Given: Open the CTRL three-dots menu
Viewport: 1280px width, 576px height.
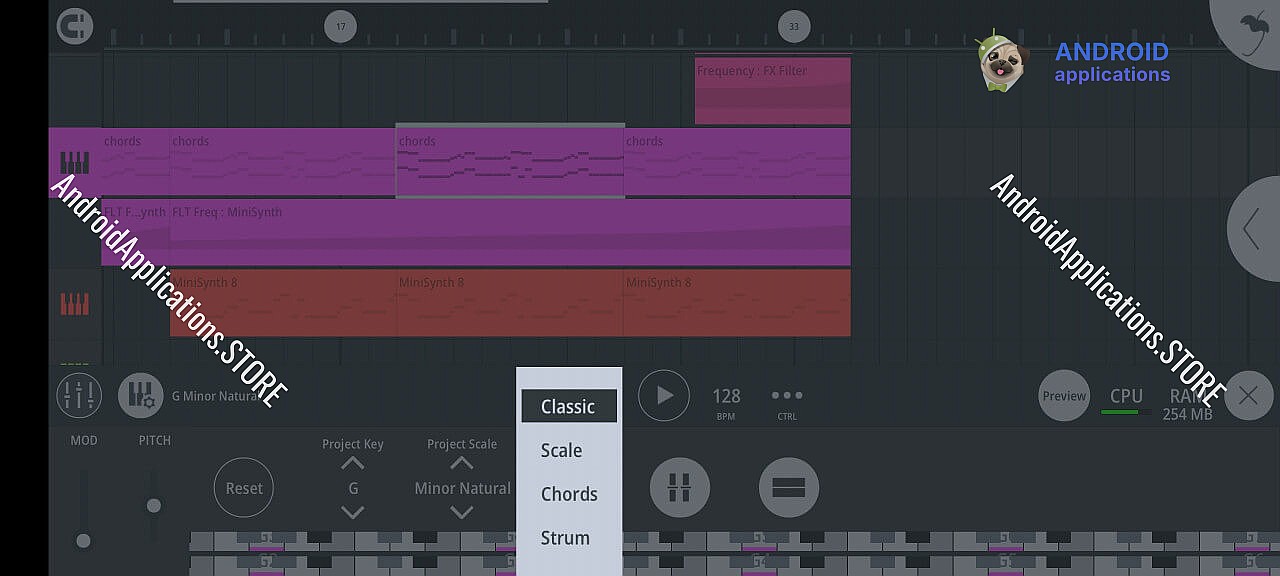Looking at the screenshot, I should (x=787, y=402).
